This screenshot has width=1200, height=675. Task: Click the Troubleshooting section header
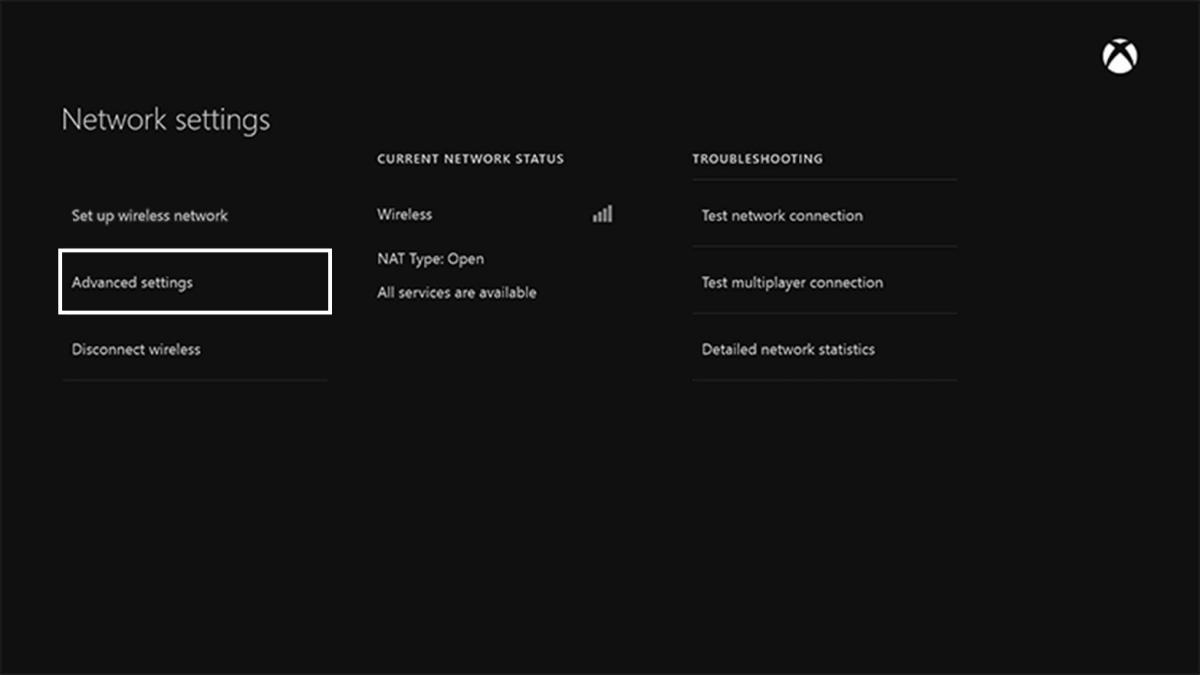pyautogui.click(x=758, y=159)
